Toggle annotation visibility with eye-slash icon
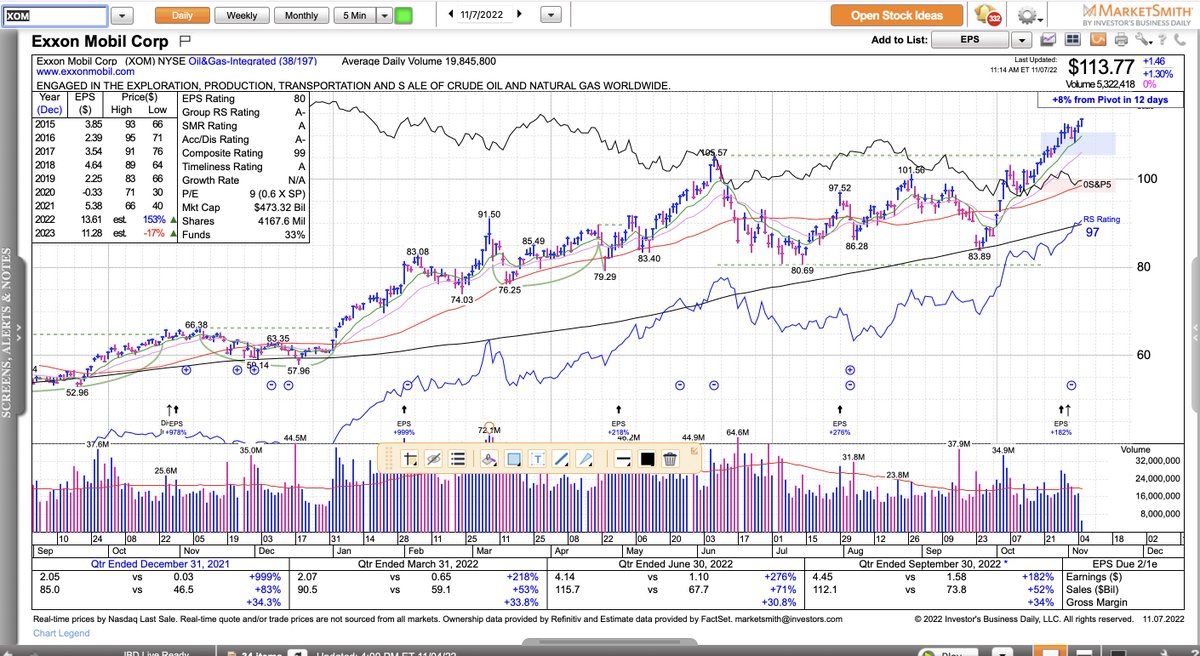This screenshot has width=1200, height=656. (x=432, y=459)
